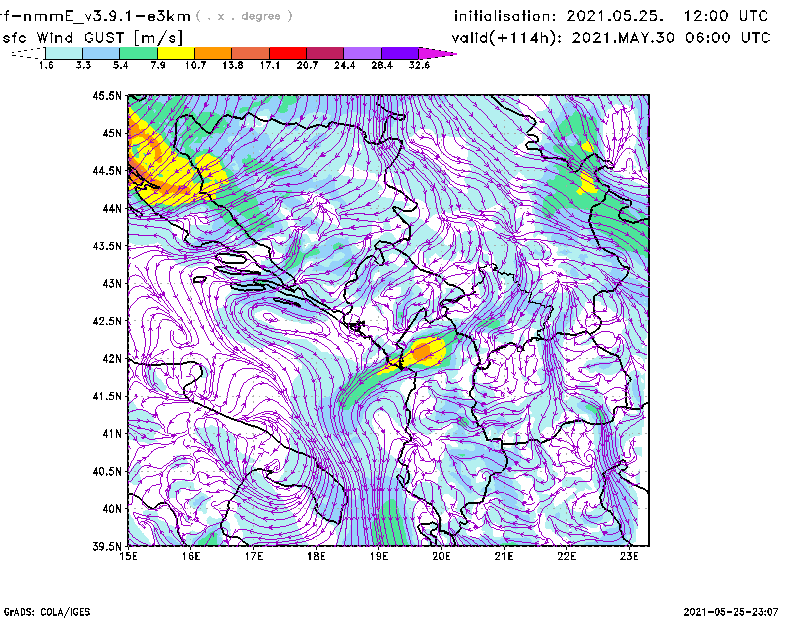Click the yellow-orange gust maximum near 42N 20E
Image resolution: width=800 pixels, height=618 pixels.
click(x=427, y=352)
